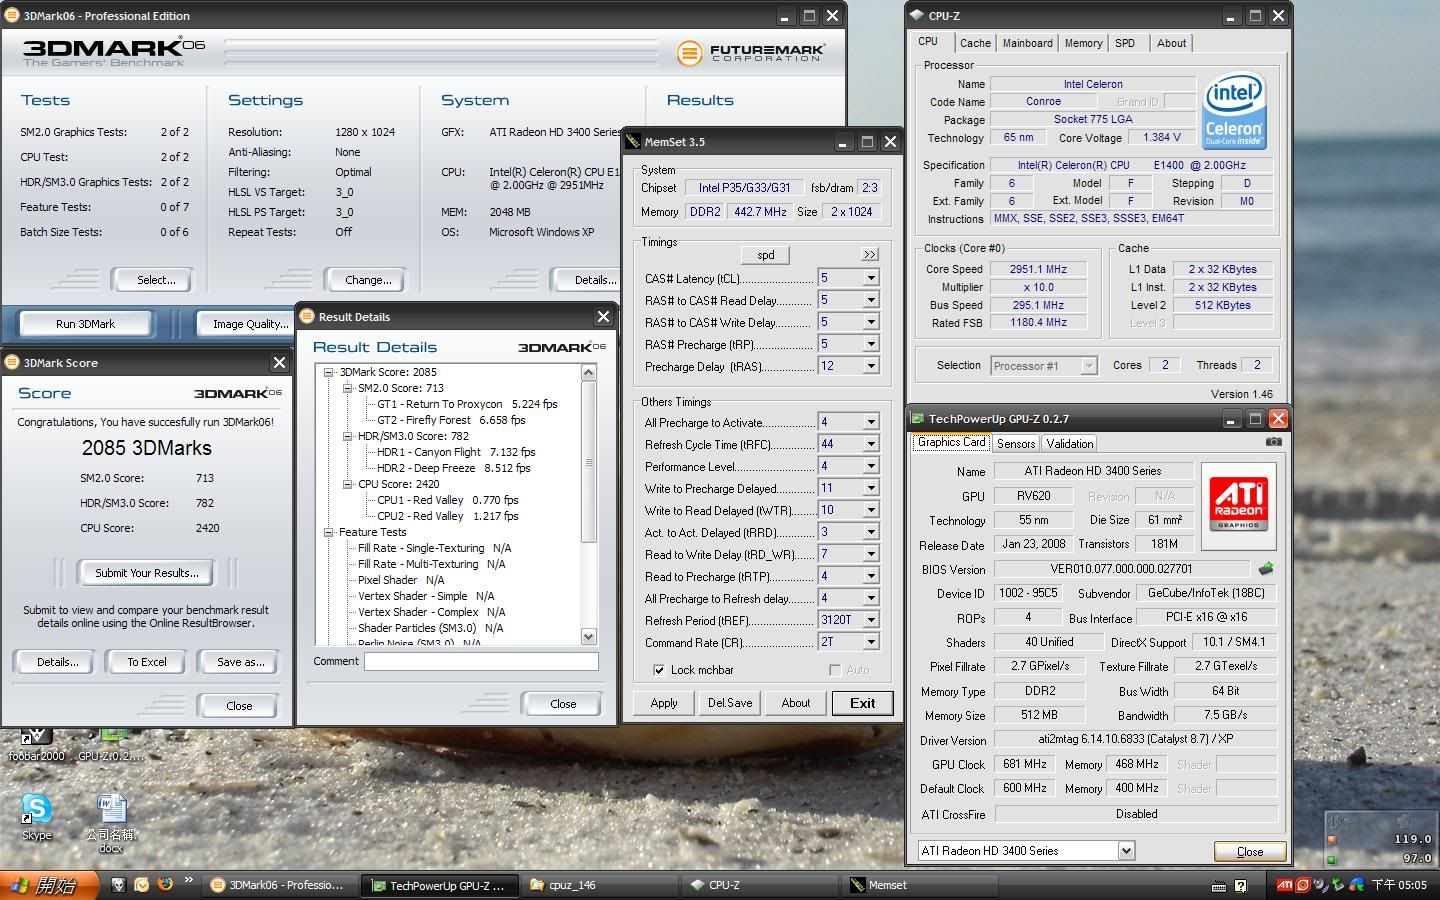Viewport: 1440px width, 900px height.
Task: Switch to the Mainboard tab in CPU-Z
Action: pos(1027,43)
